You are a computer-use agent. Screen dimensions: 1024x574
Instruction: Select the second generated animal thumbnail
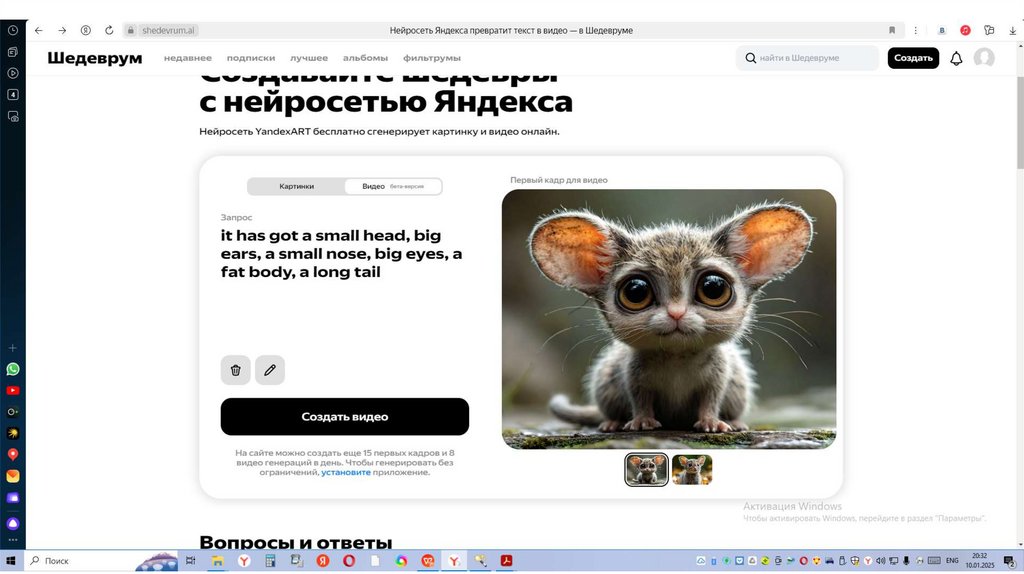[x=692, y=469]
